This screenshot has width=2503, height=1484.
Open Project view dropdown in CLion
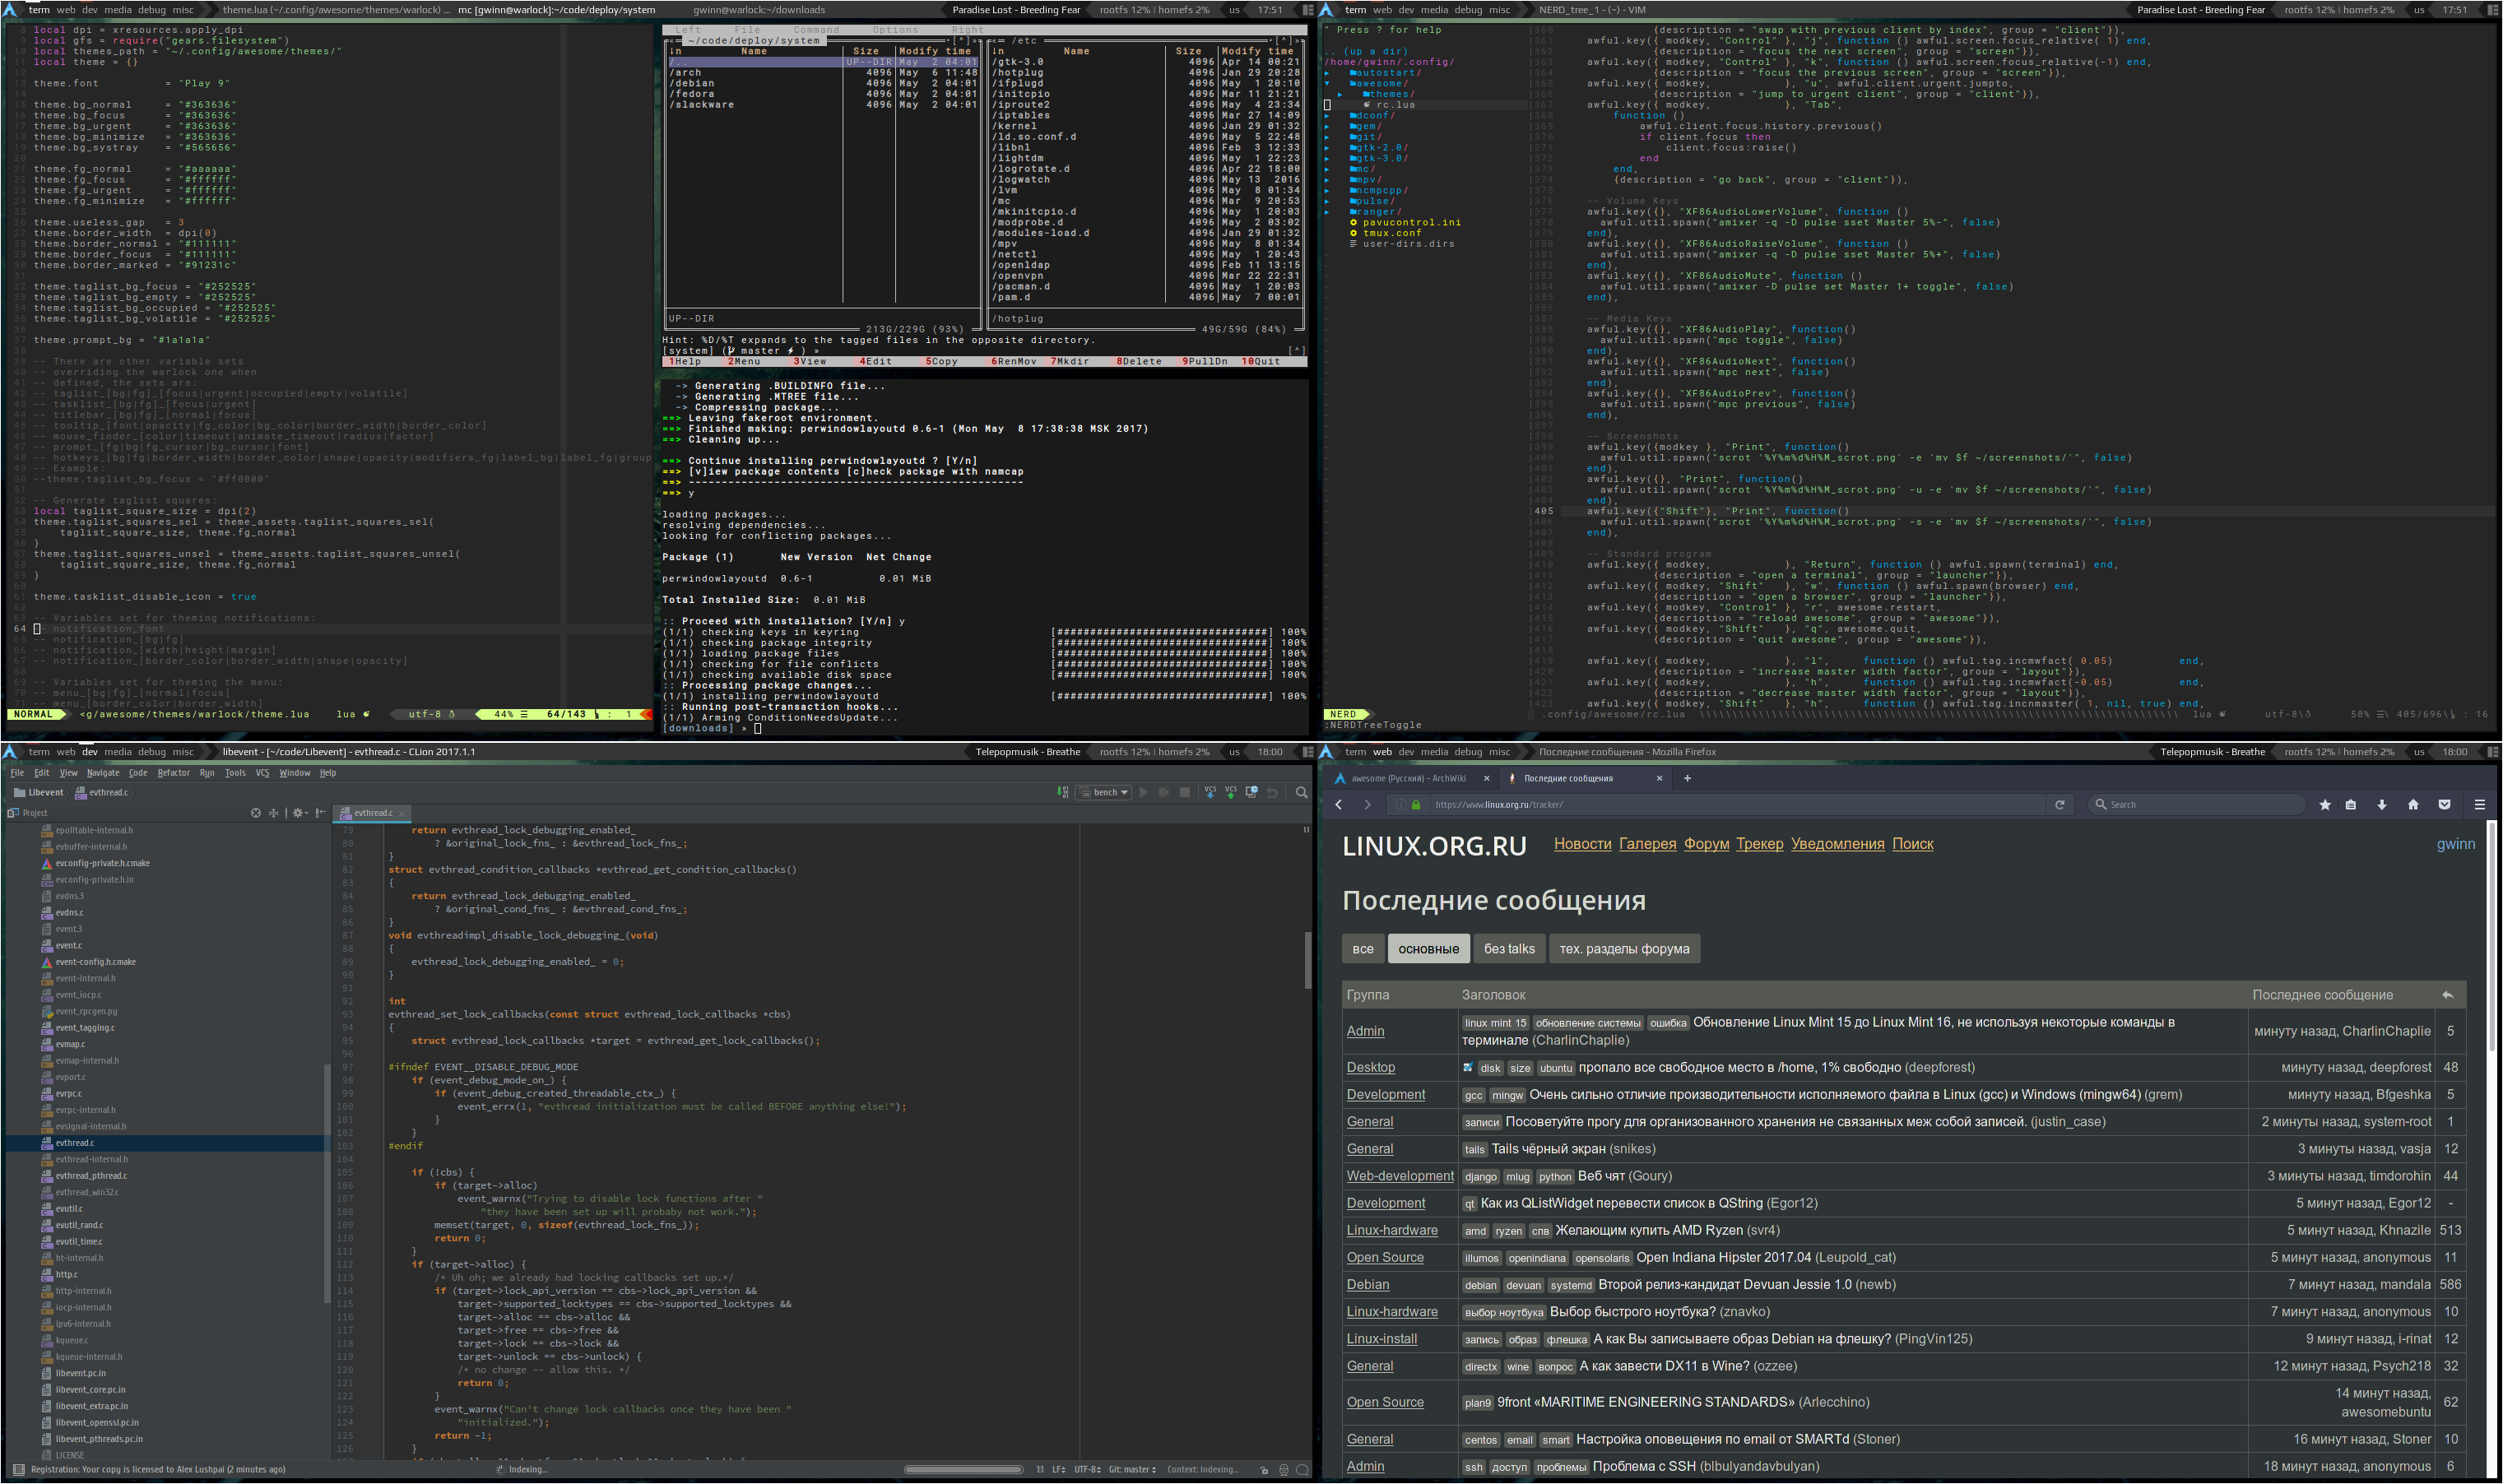click(x=27, y=813)
